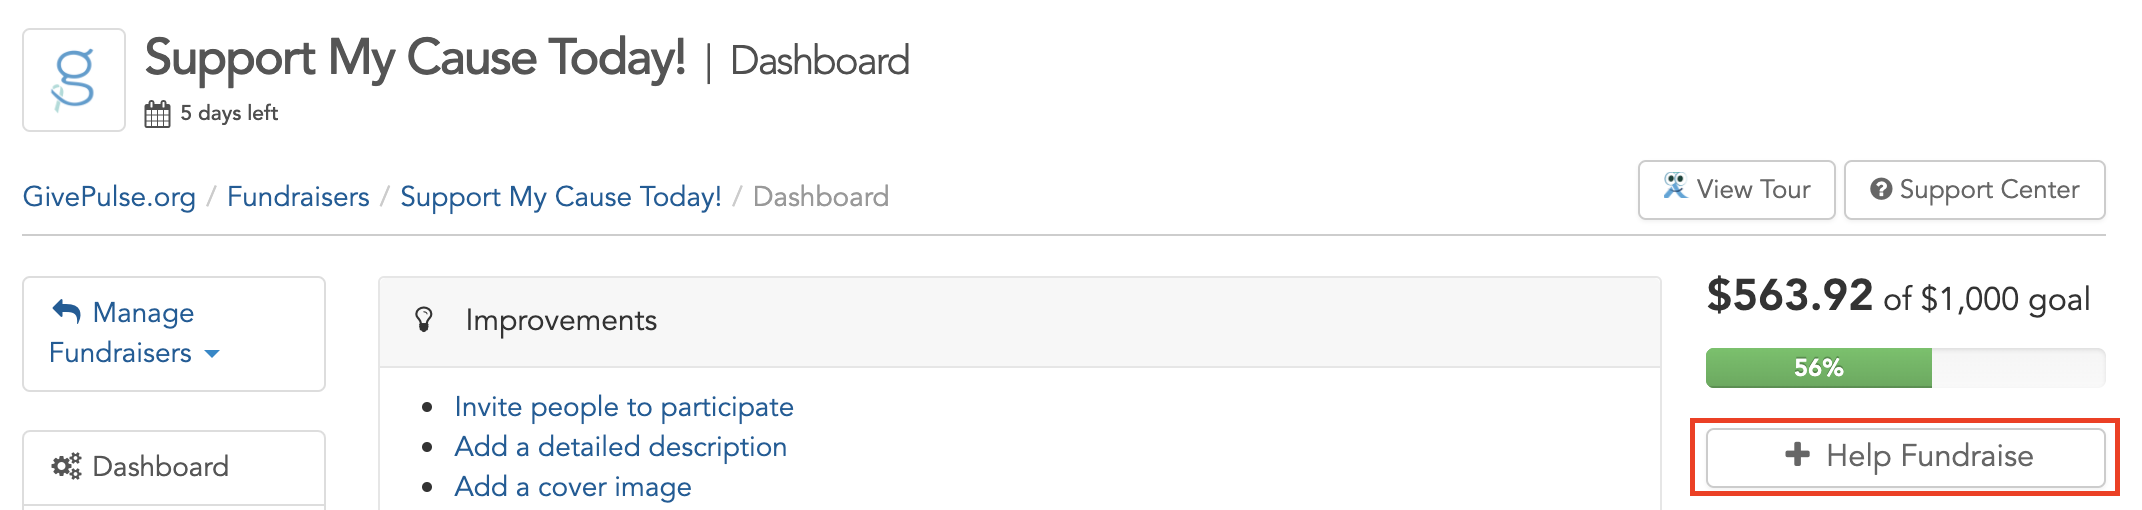Click the calendar icon beside days left
This screenshot has height=510, width=2142.
pos(157,114)
